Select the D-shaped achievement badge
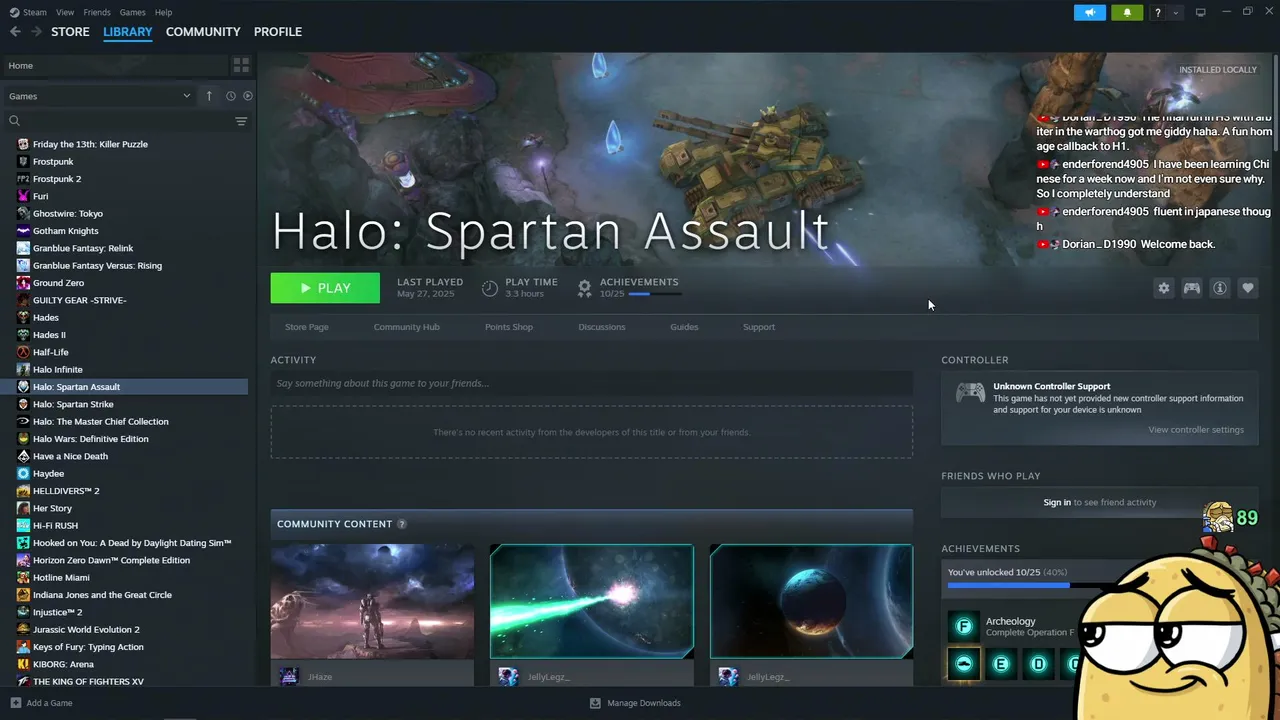This screenshot has height=720, width=1280. click(1039, 664)
